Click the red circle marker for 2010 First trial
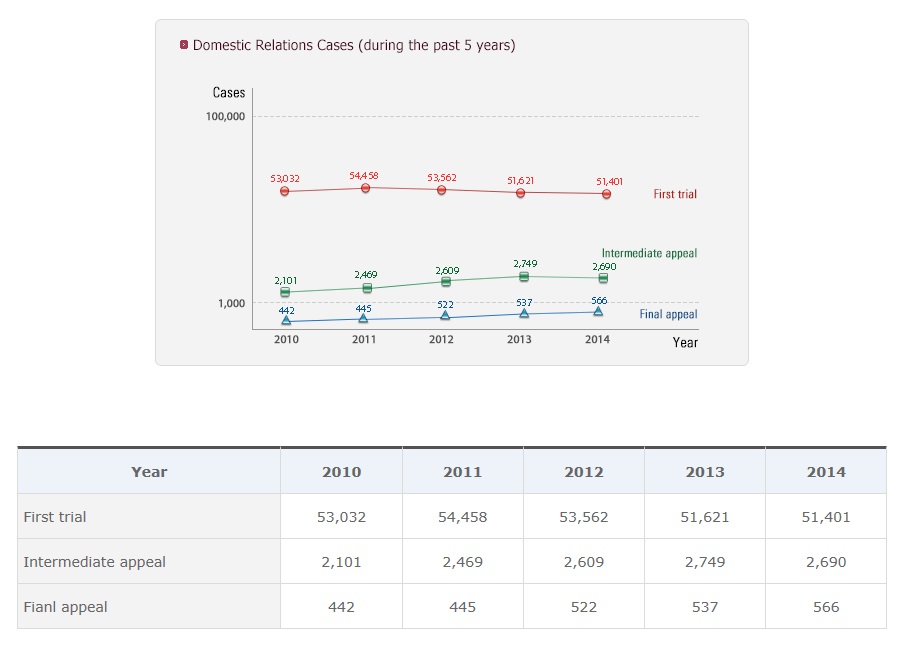Viewport: 899px width, 647px height. 285,191
